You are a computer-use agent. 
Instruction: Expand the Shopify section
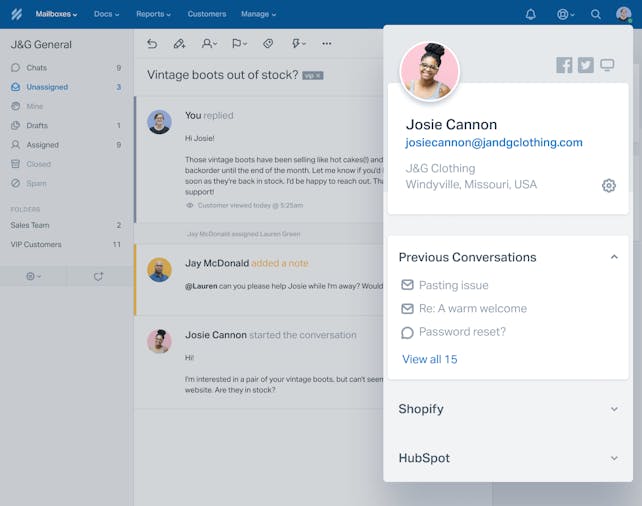(x=614, y=409)
